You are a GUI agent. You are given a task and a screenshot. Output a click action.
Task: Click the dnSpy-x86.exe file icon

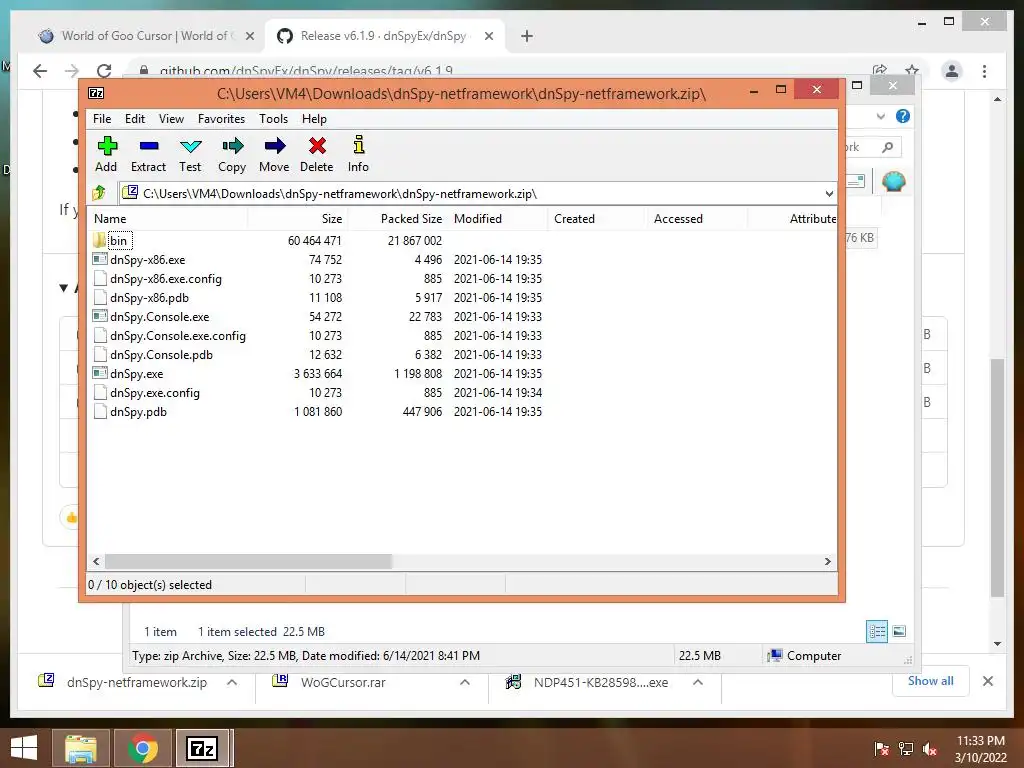pos(99,259)
